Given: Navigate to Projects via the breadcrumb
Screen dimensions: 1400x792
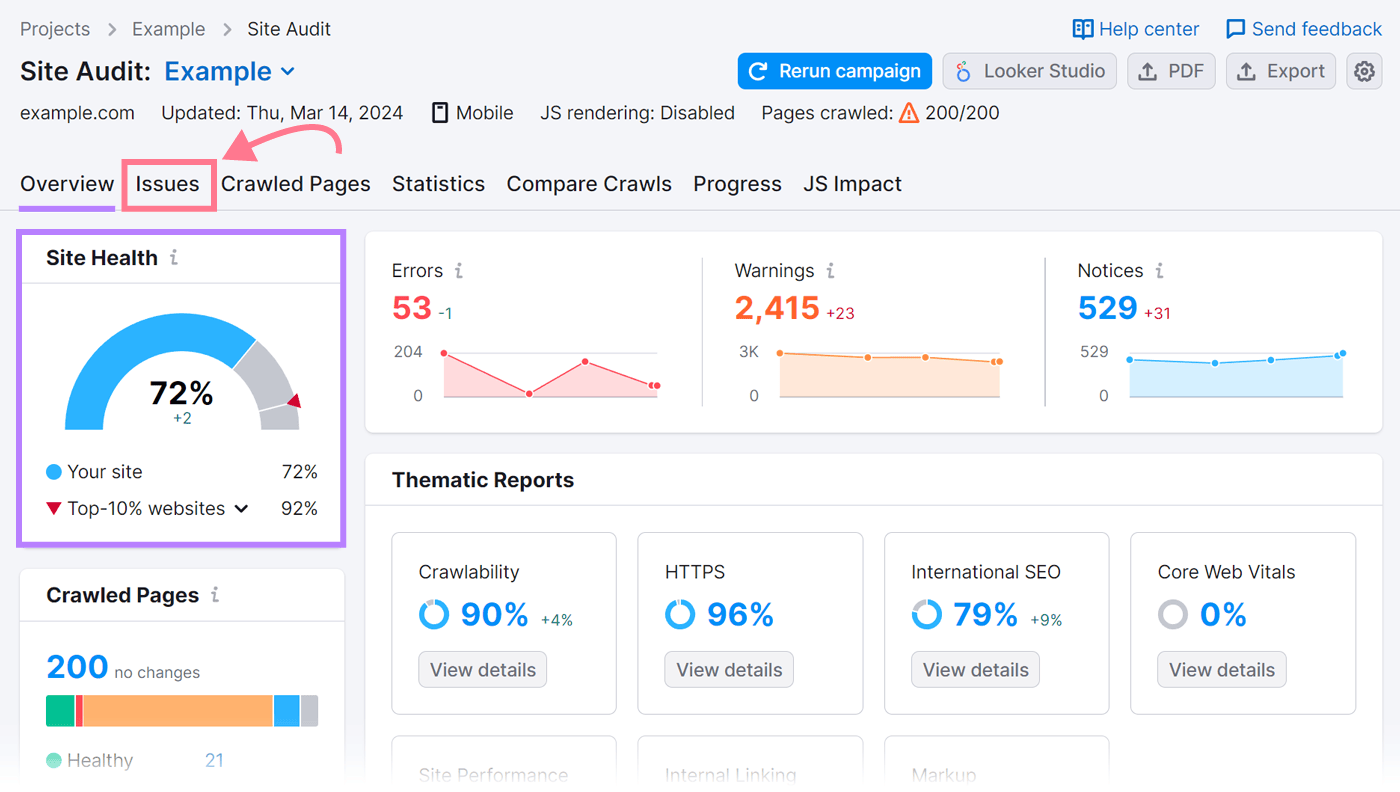Looking at the screenshot, I should tap(55, 29).
